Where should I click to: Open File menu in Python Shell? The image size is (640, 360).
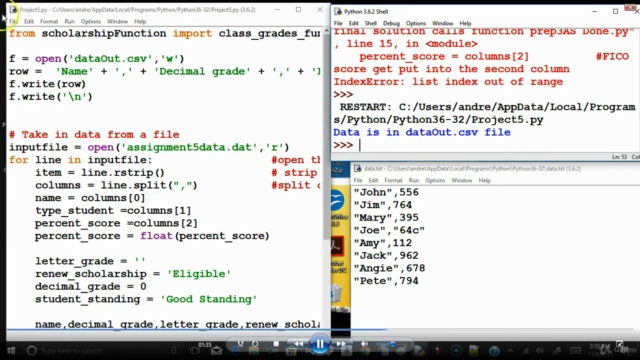click(x=338, y=23)
